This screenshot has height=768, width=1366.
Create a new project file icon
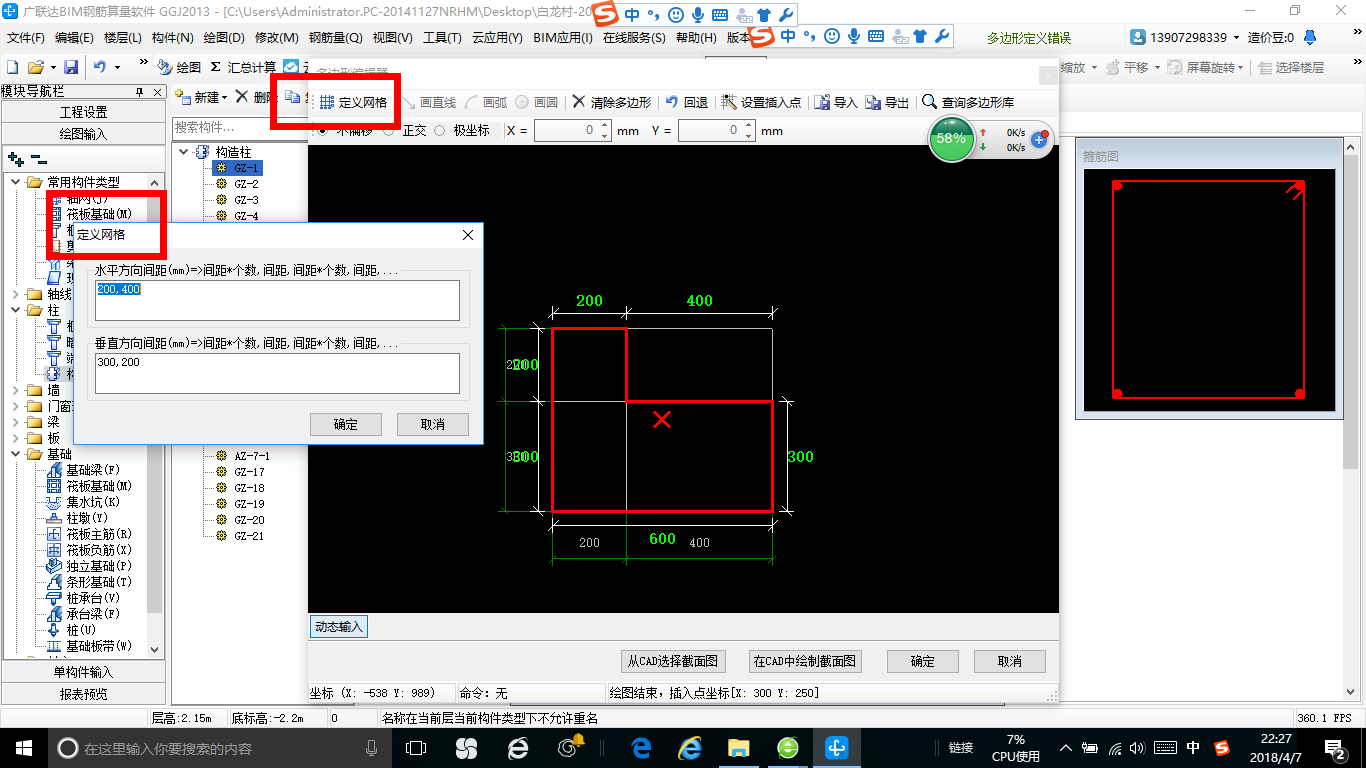tap(13, 67)
